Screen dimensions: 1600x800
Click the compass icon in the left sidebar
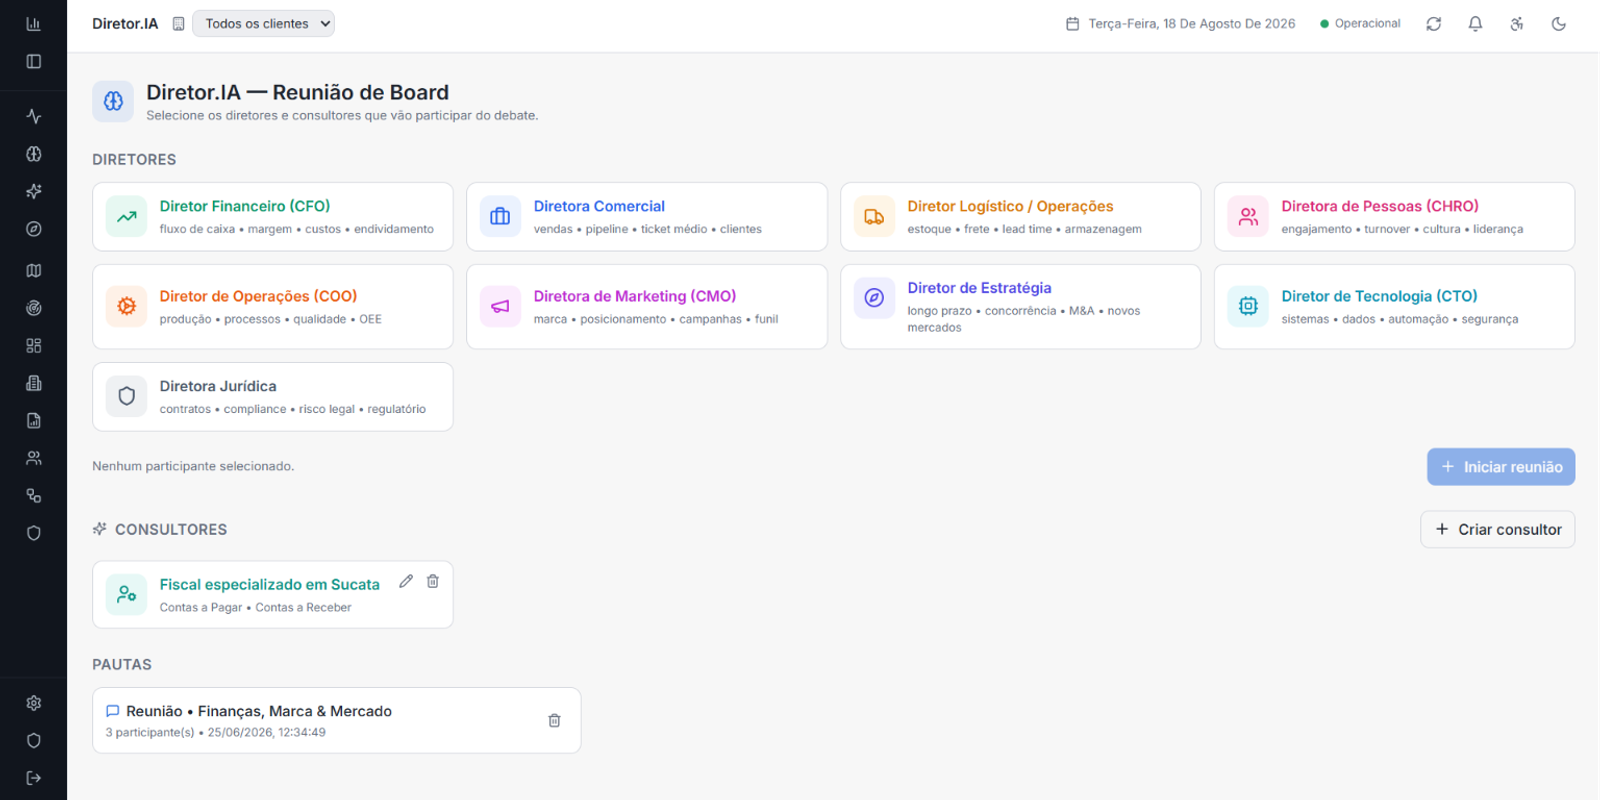coord(33,229)
